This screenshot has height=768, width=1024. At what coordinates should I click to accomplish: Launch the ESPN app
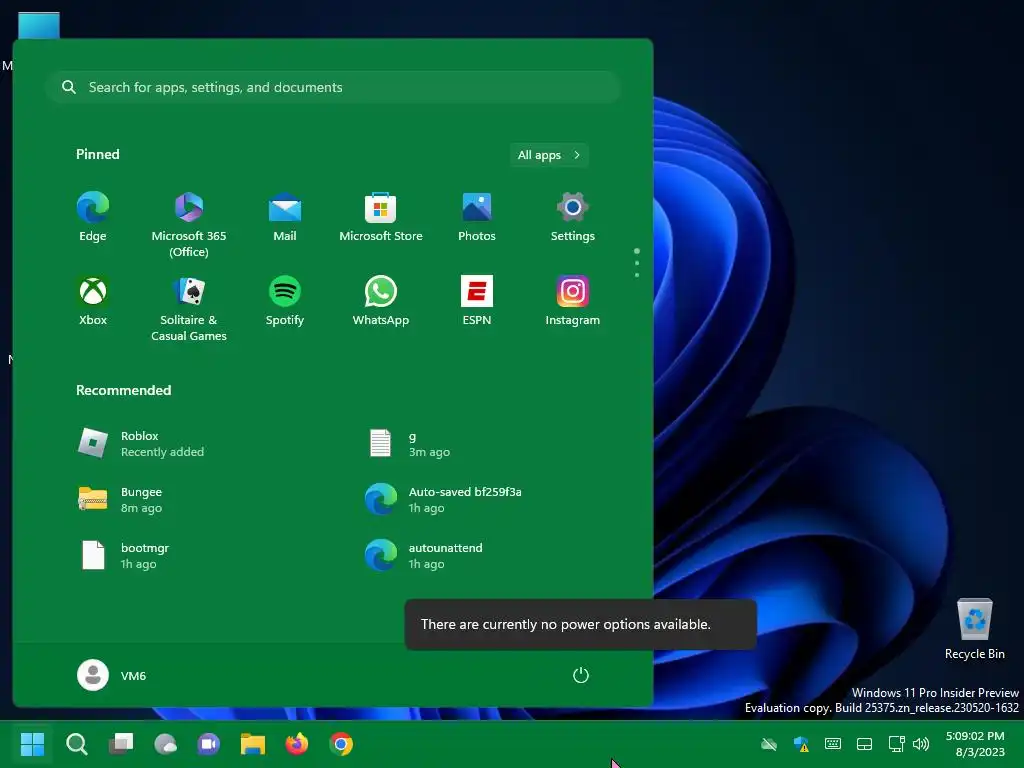[x=477, y=301]
